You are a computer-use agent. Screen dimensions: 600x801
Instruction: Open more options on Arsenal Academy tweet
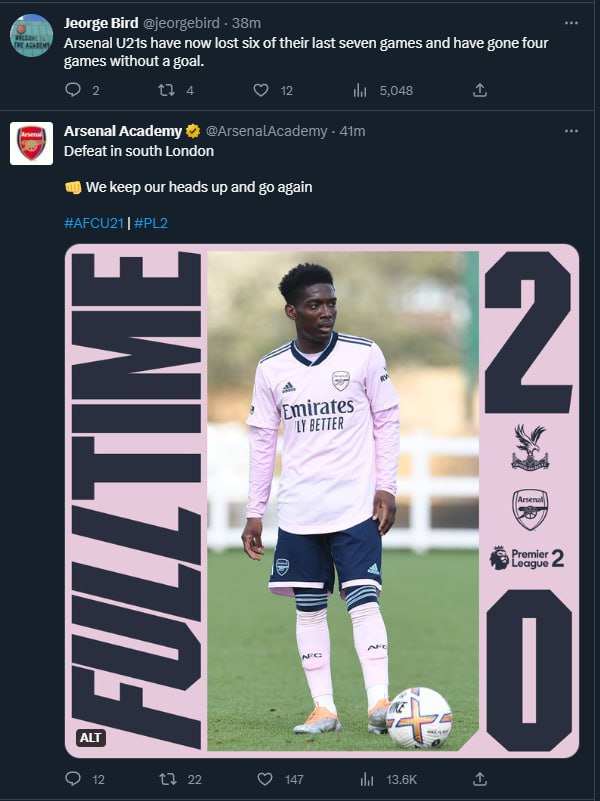(x=571, y=131)
